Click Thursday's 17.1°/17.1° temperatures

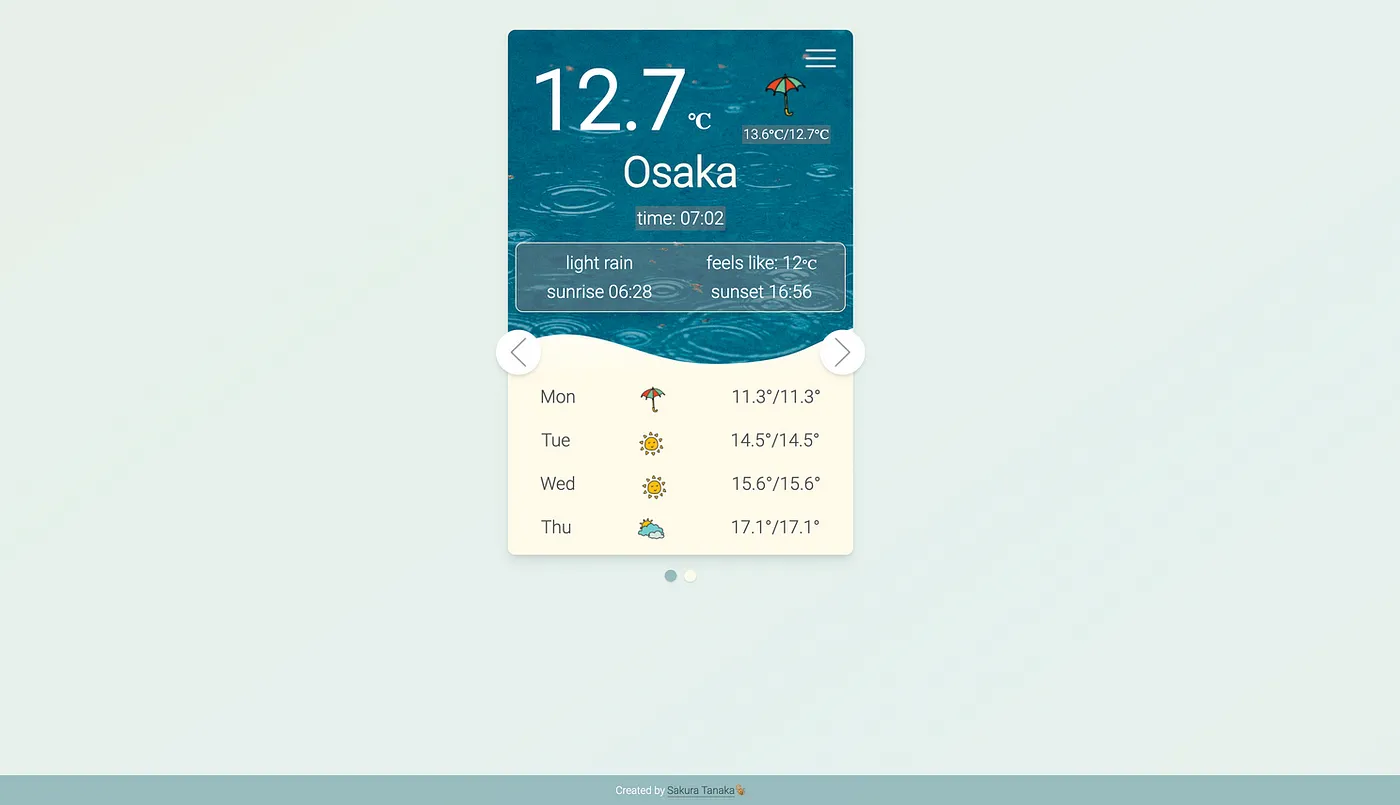point(775,527)
